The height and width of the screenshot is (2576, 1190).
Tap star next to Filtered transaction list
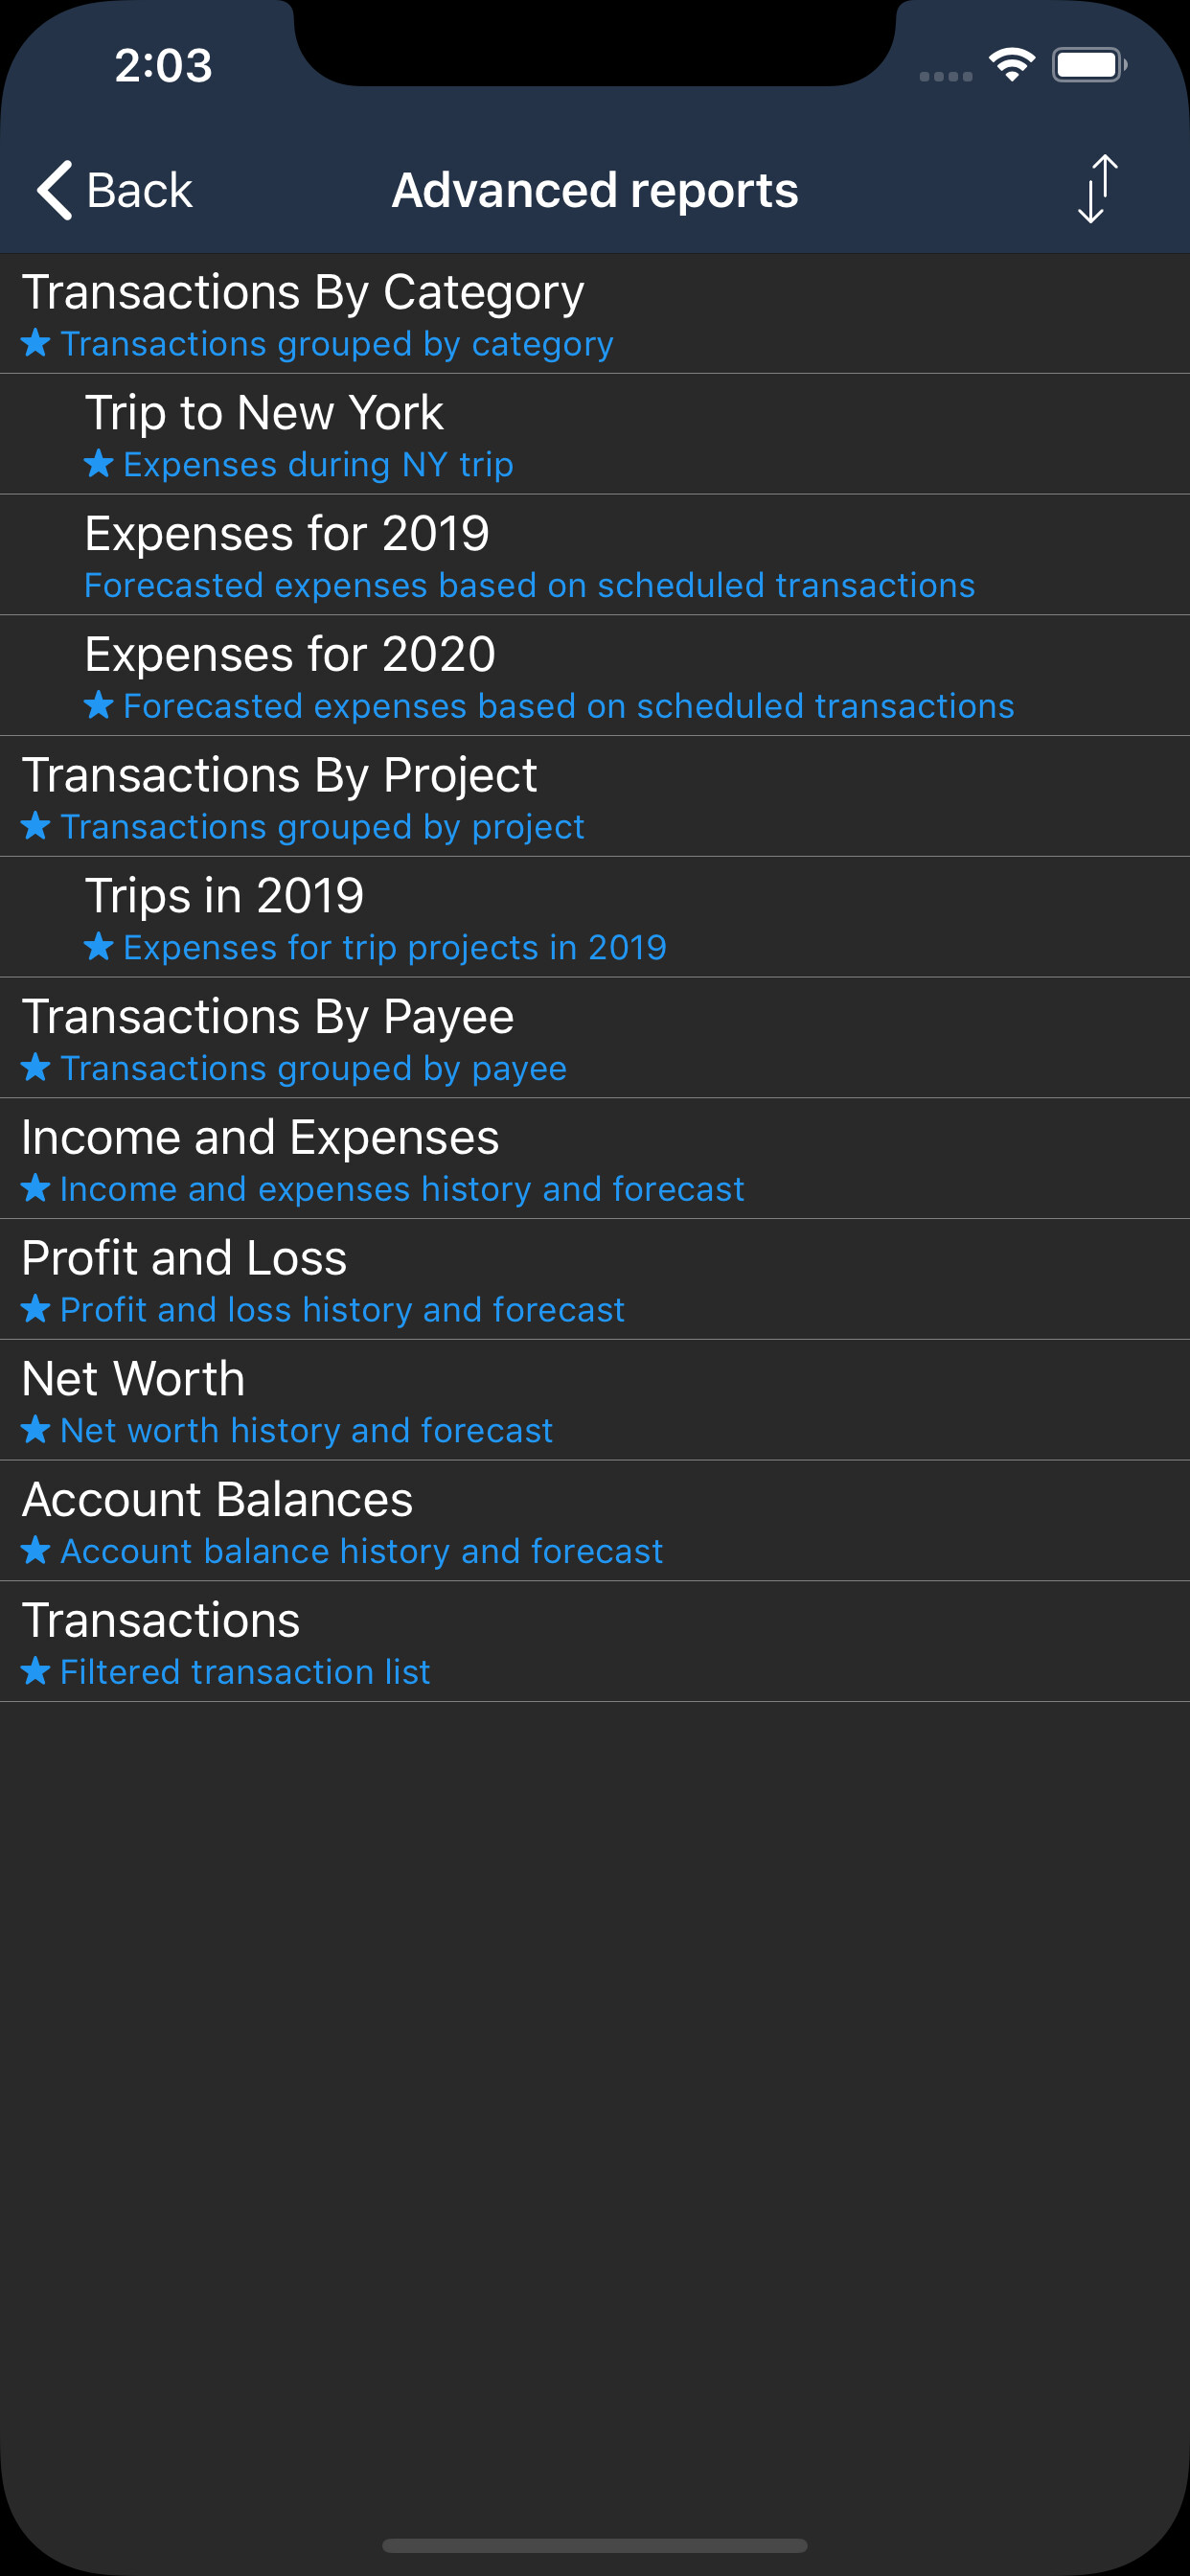(36, 1671)
